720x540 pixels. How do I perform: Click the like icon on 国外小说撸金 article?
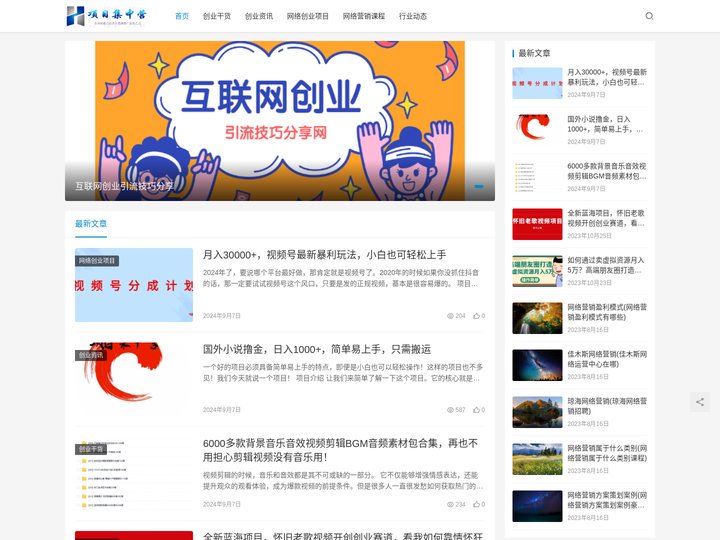(x=476, y=410)
